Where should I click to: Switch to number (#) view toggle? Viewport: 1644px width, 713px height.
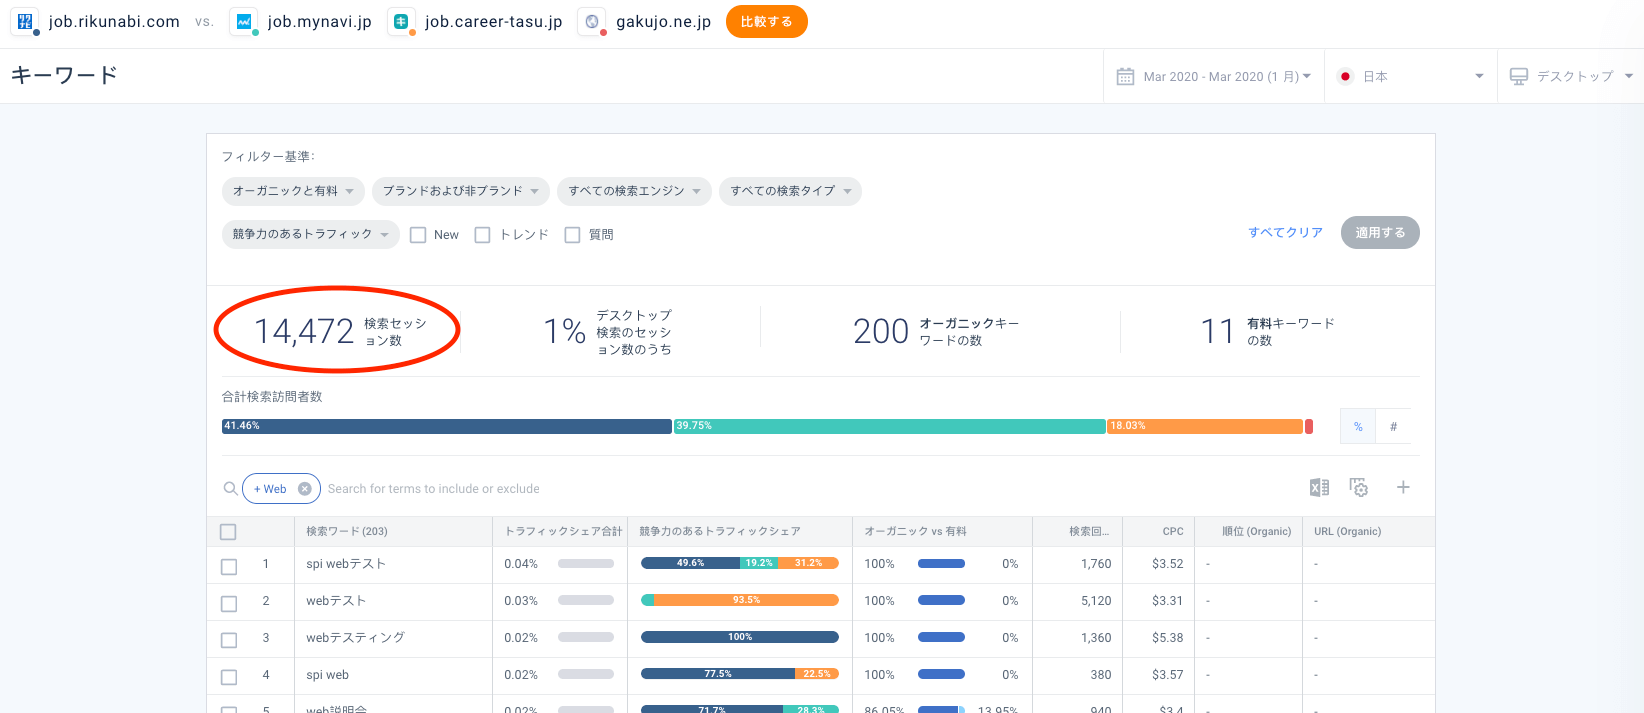1393,427
